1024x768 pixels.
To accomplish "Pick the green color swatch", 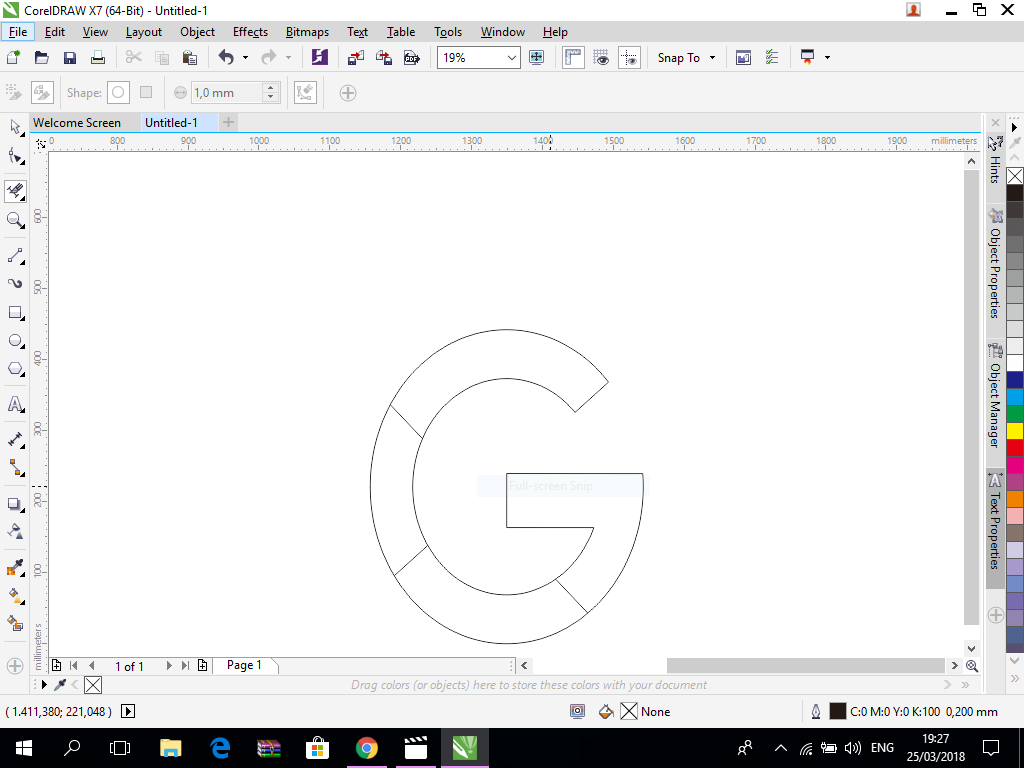I will (1014, 413).
